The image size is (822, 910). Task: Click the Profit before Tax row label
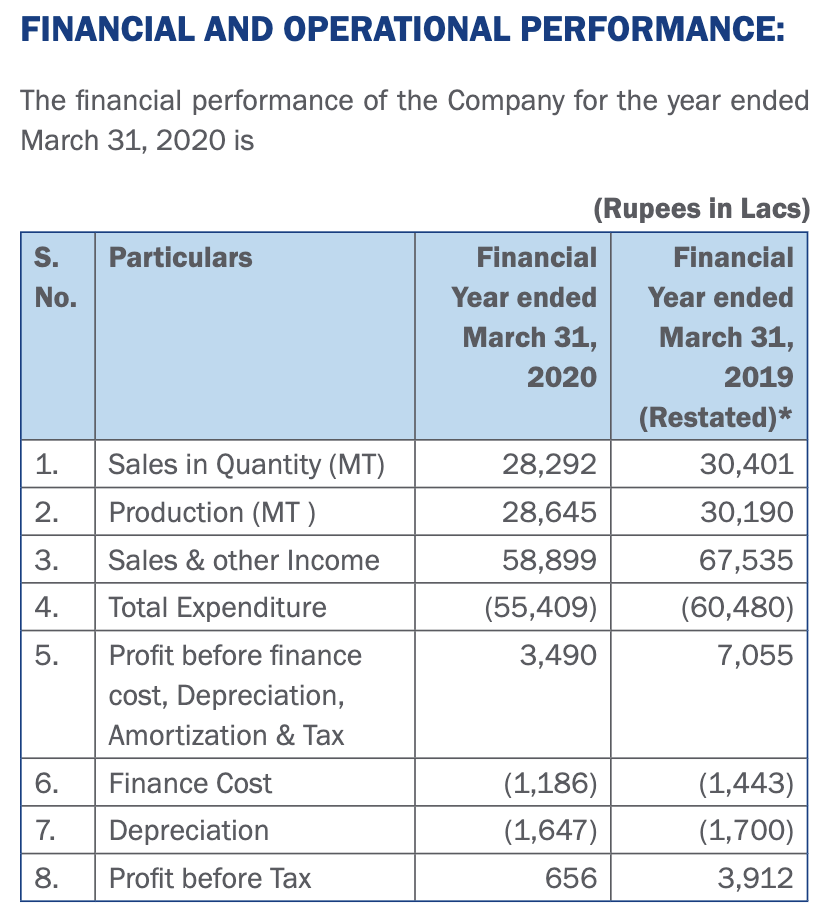210,879
